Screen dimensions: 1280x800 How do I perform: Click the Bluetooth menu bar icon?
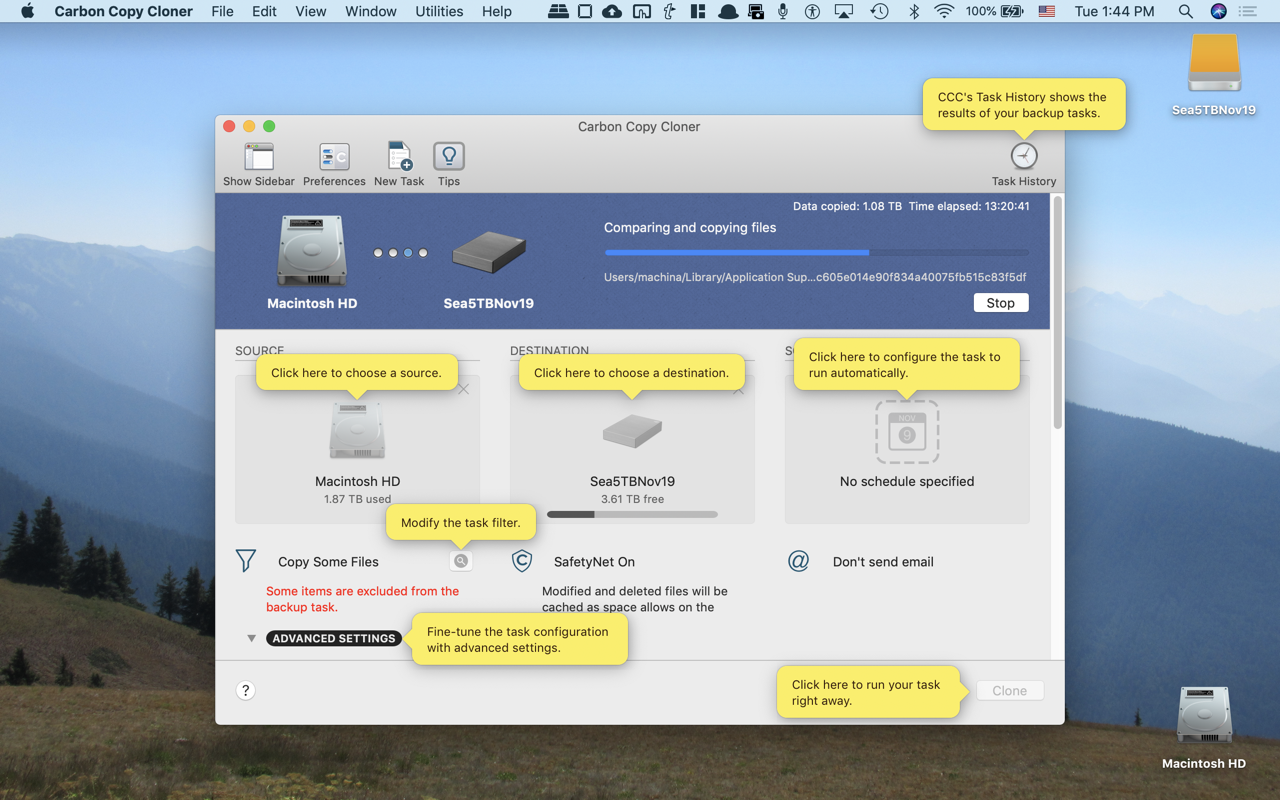click(x=913, y=11)
